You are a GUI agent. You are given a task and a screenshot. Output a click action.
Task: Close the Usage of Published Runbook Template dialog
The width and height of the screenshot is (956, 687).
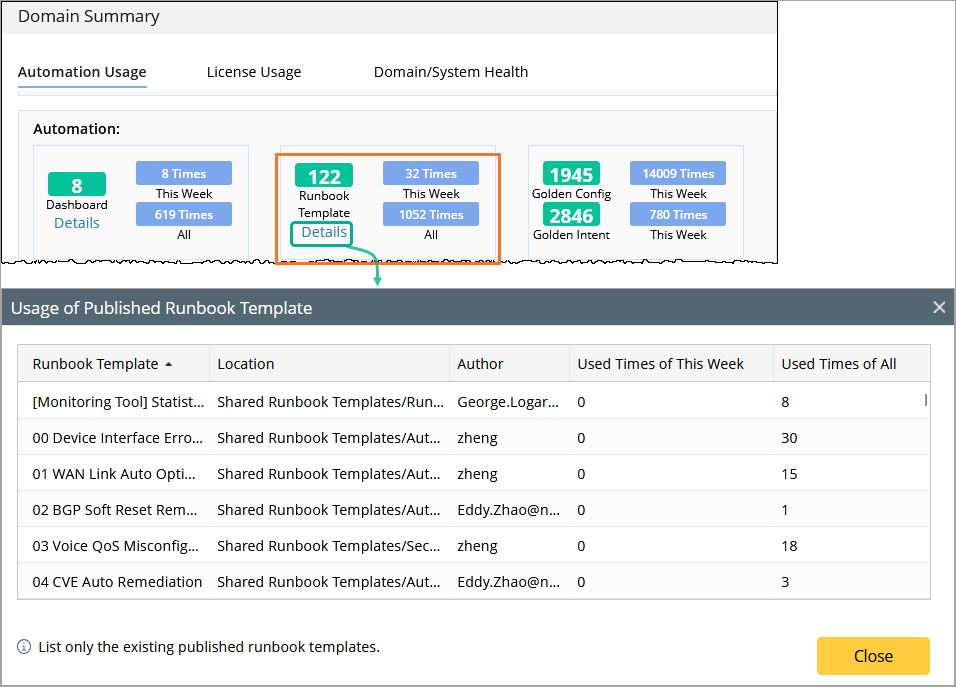pyautogui.click(x=938, y=308)
